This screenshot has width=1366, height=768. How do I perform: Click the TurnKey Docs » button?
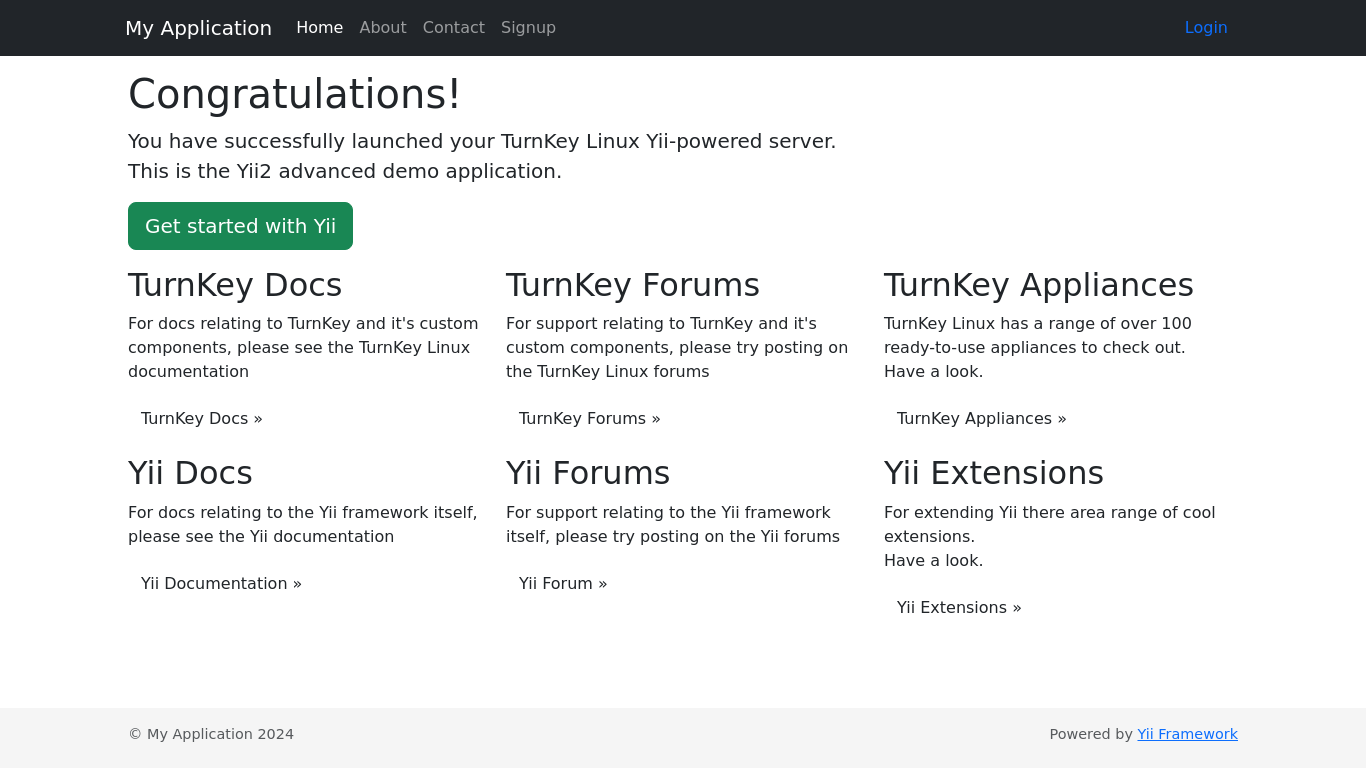click(x=201, y=419)
